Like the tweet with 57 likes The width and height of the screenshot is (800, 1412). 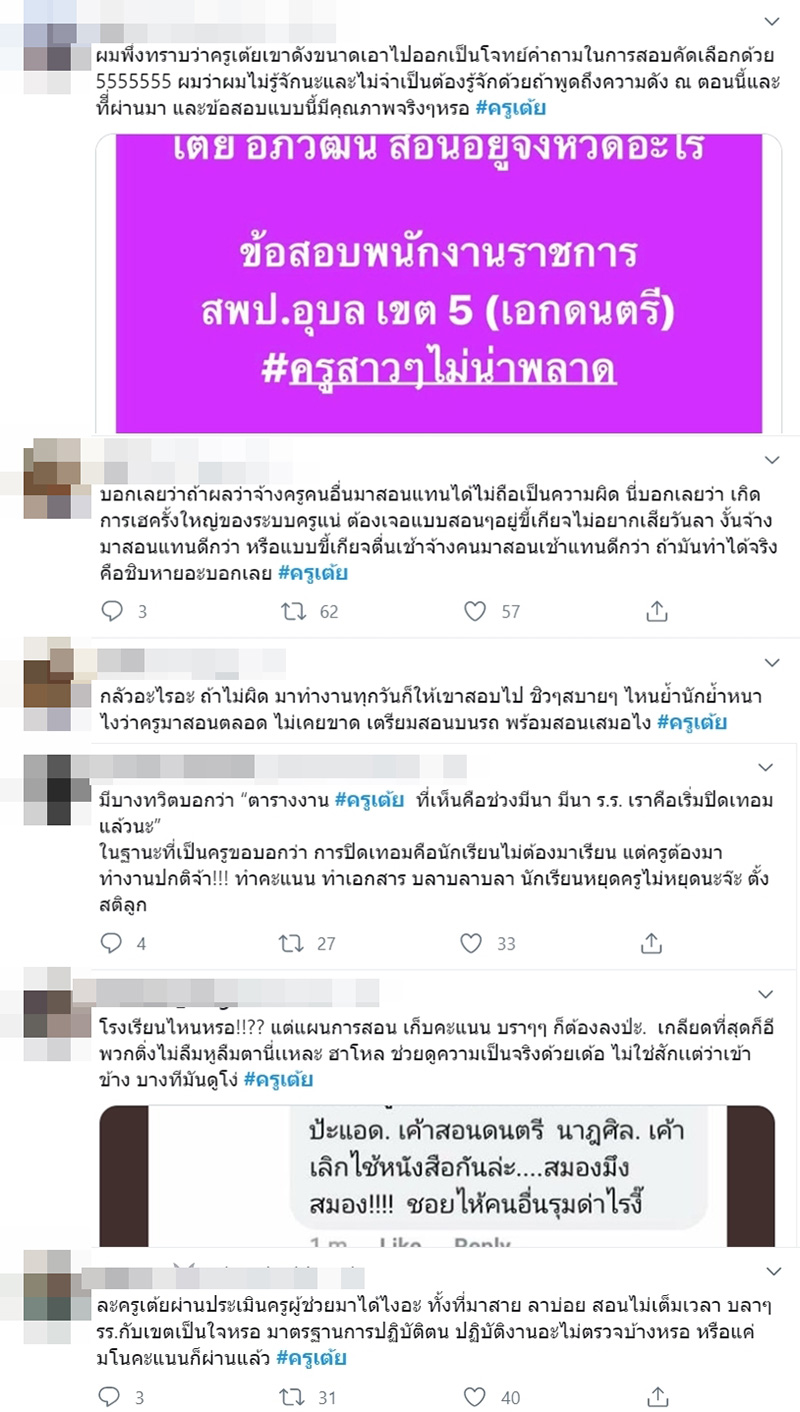click(x=475, y=611)
